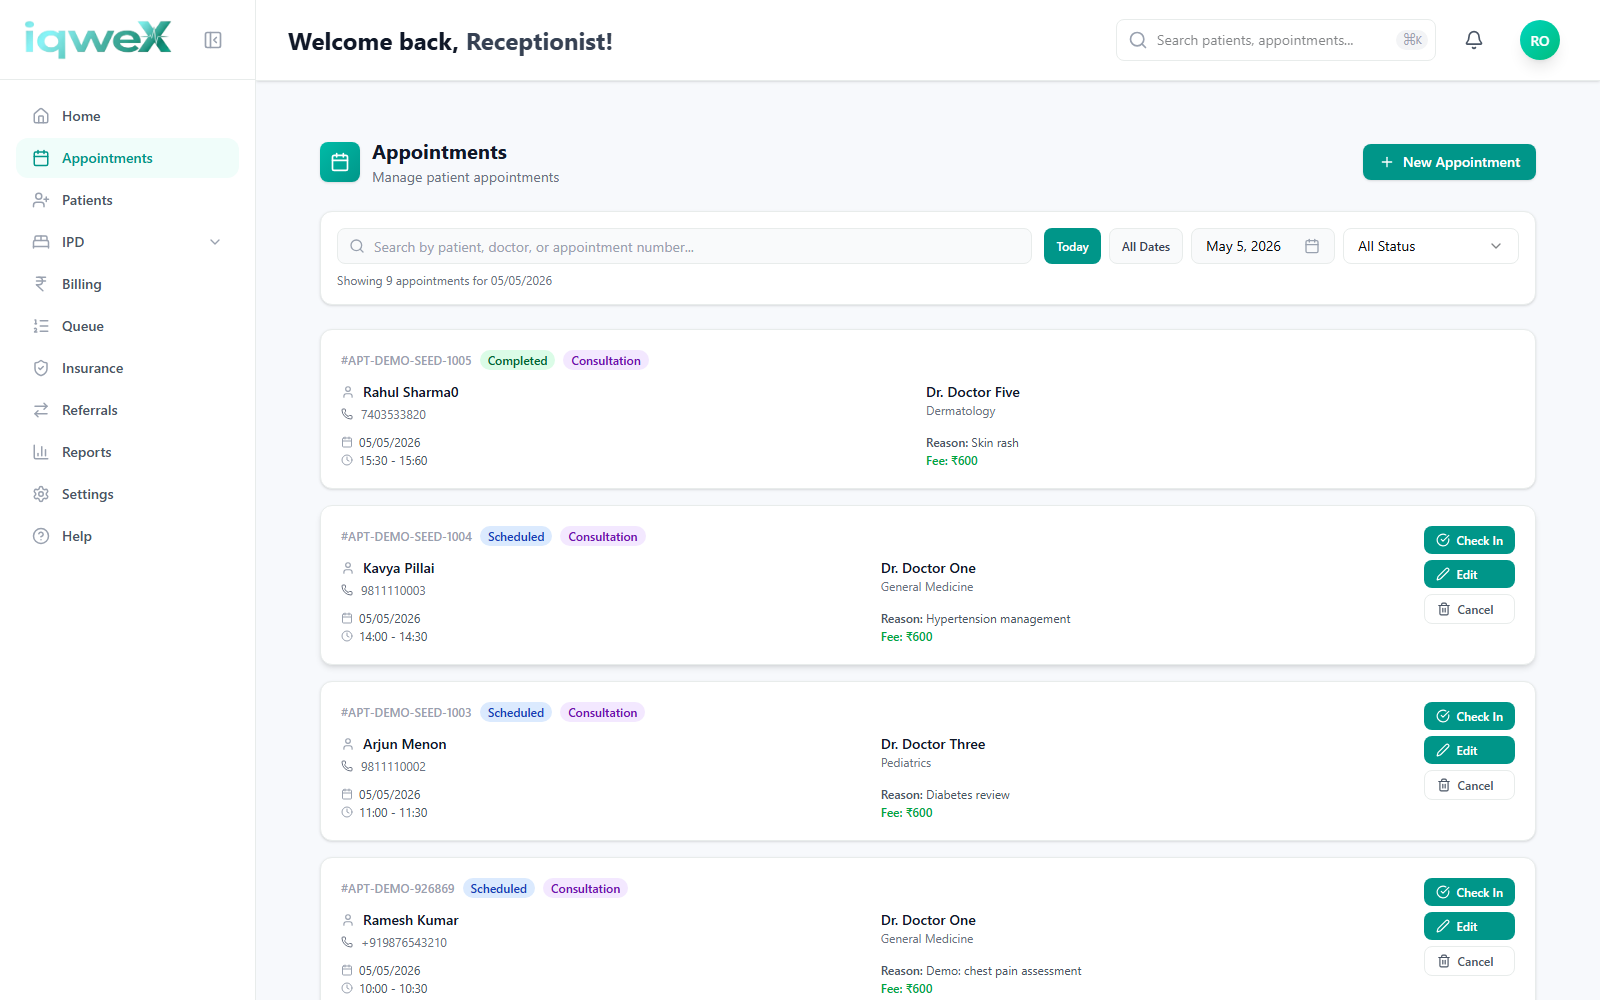Click the Appointments header calendar icon
The image size is (1600, 1000).
tap(340, 162)
